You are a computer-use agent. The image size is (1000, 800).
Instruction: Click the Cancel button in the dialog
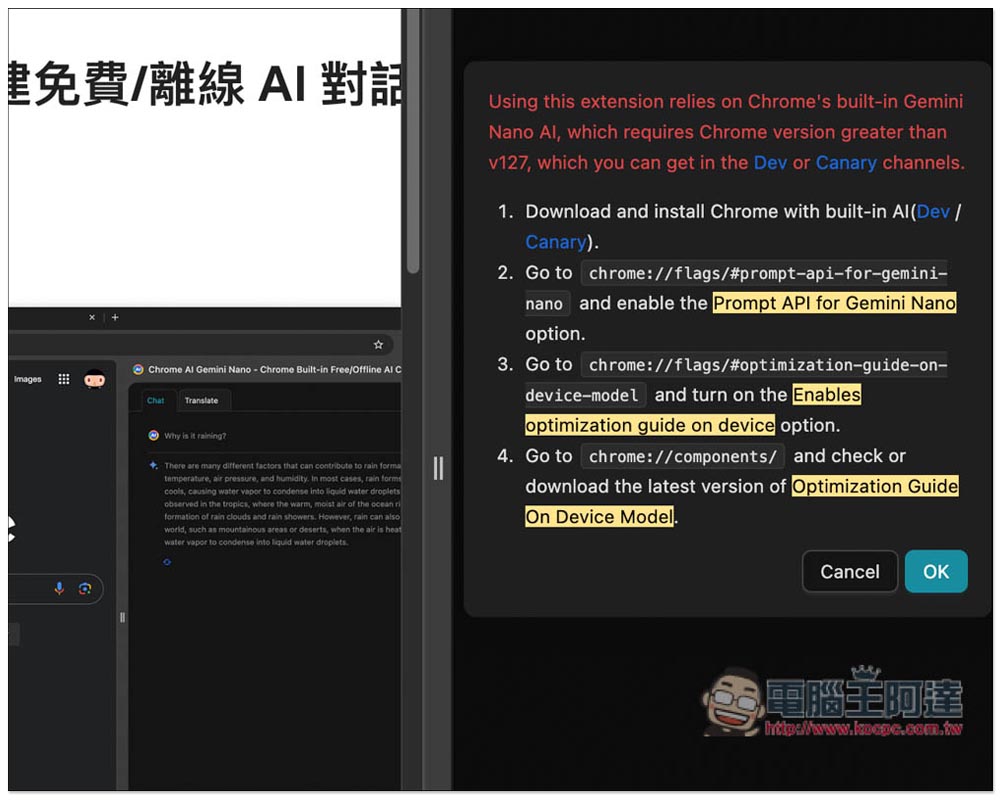tap(849, 571)
